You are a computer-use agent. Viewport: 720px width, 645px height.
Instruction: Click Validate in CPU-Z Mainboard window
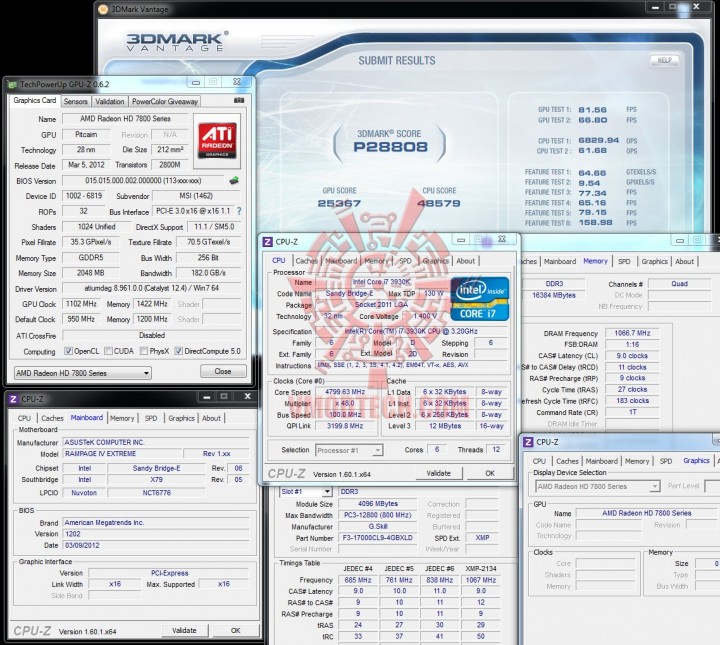[184, 630]
